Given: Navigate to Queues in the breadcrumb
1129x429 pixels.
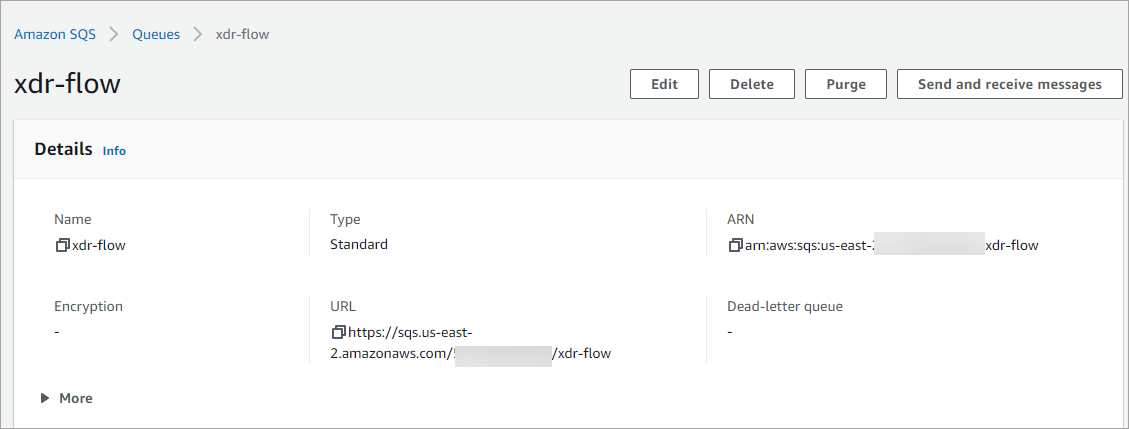Looking at the screenshot, I should point(156,34).
